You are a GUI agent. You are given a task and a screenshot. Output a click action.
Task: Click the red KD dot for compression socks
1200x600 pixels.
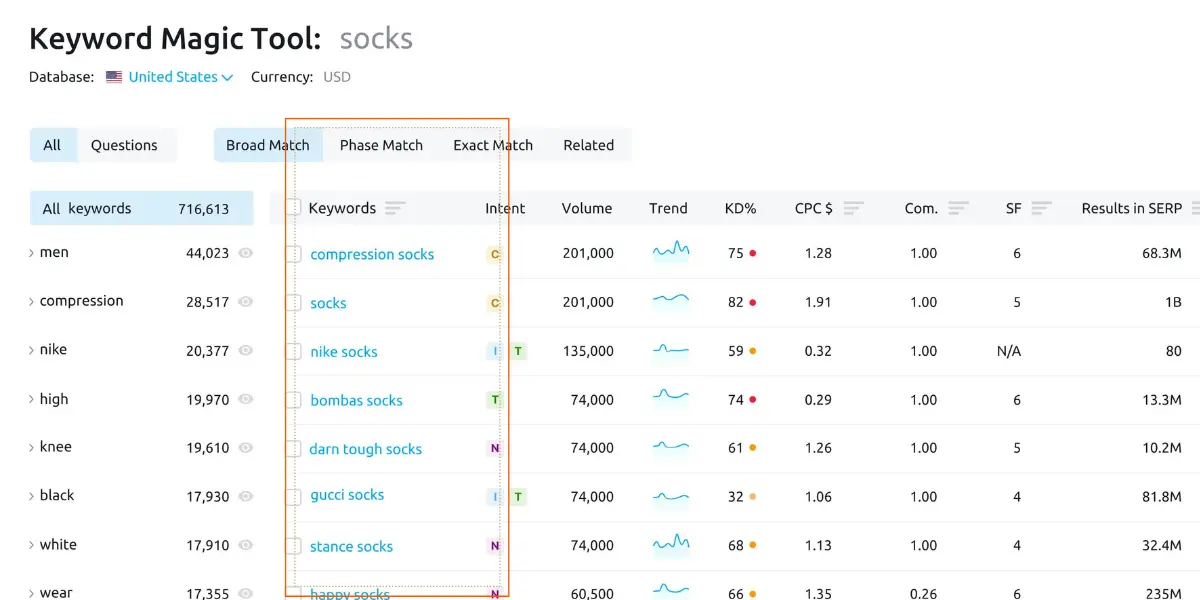tap(753, 254)
